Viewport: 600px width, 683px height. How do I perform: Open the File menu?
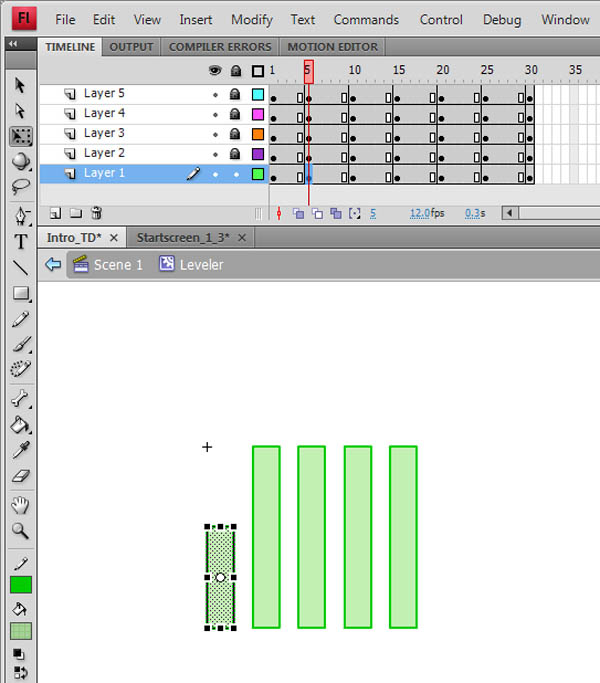point(65,20)
